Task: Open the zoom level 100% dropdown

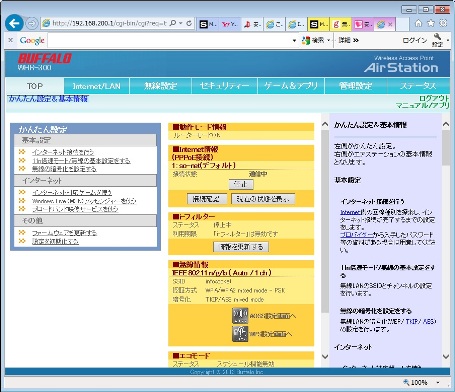Action: pos(438,382)
